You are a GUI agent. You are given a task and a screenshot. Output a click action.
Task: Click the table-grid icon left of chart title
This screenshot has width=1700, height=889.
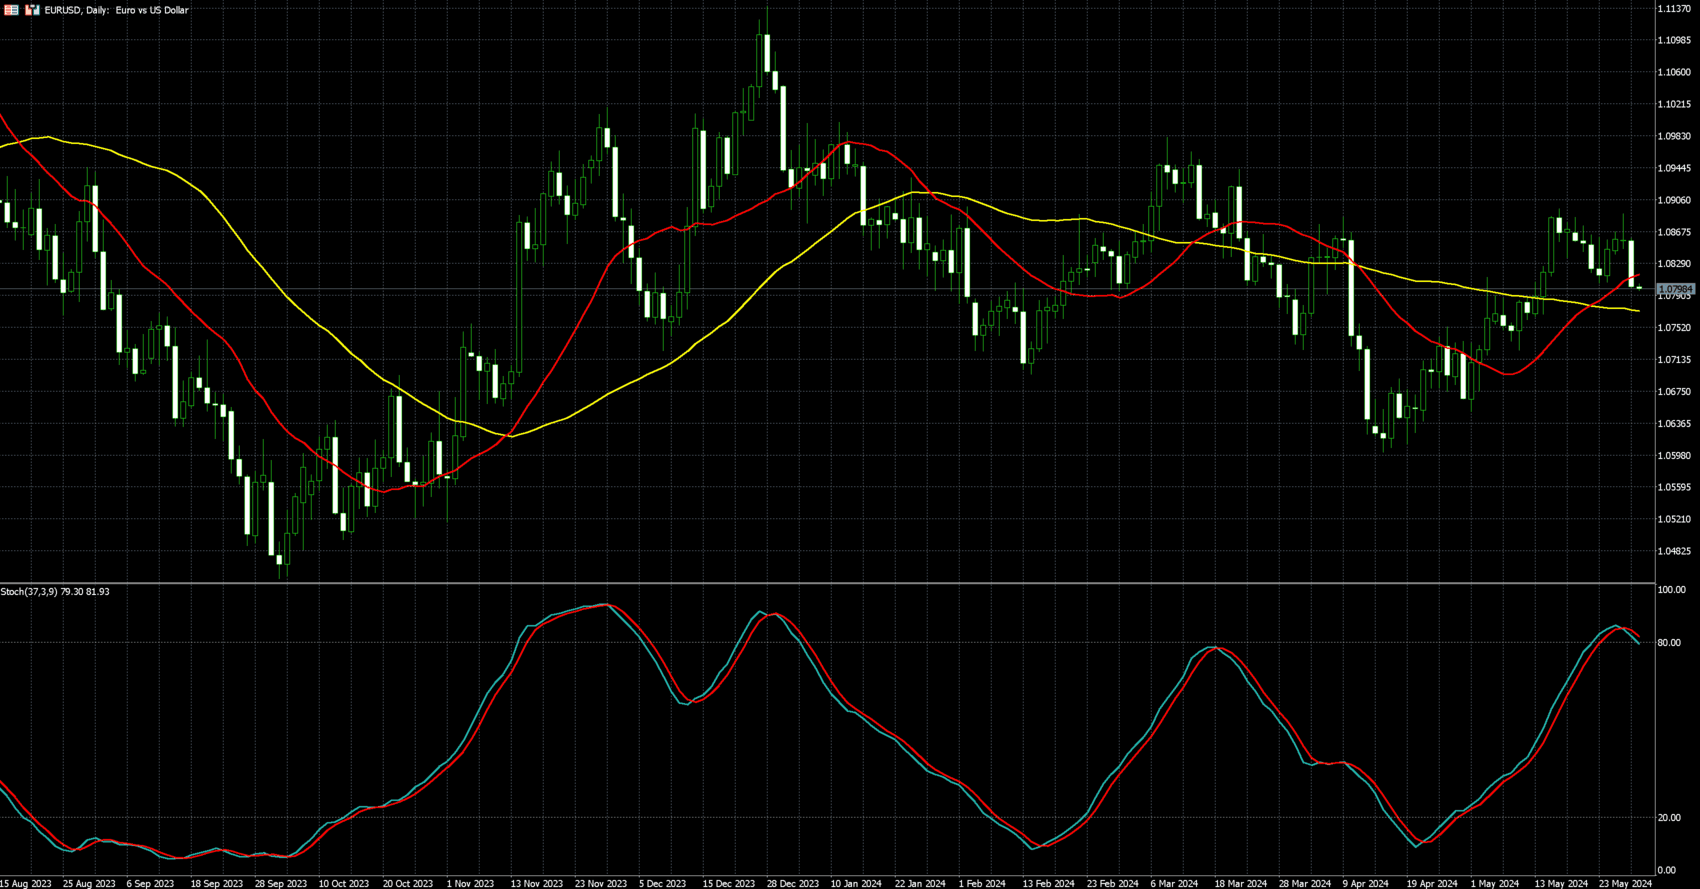[12, 10]
